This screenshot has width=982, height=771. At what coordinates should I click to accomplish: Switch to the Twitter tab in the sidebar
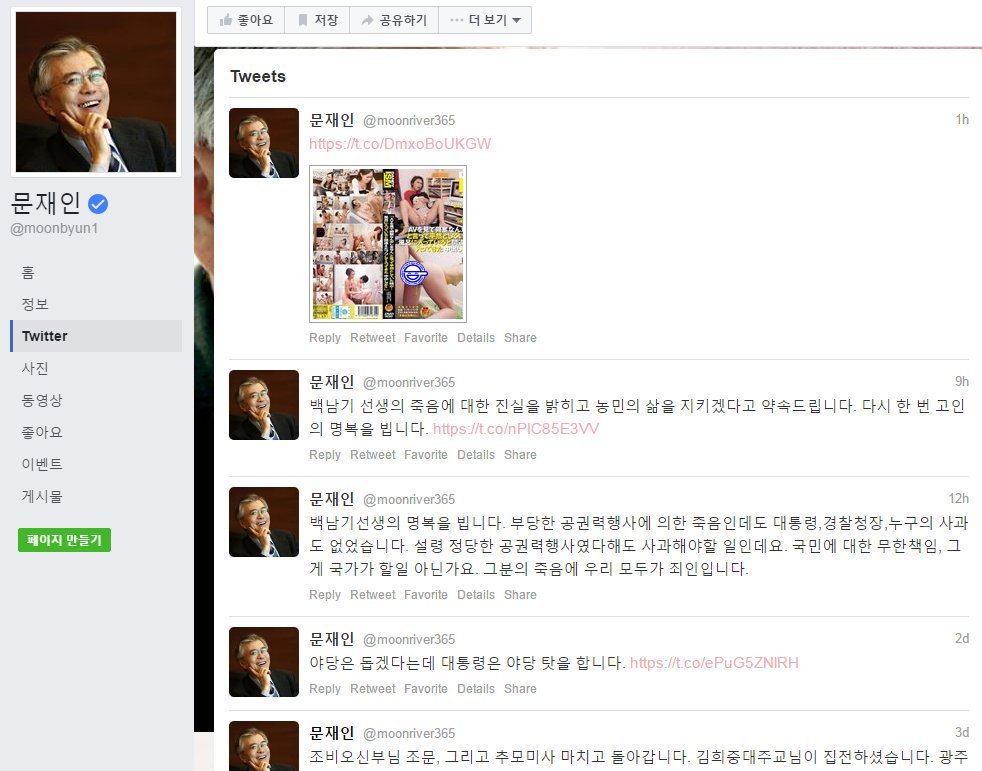(x=44, y=336)
